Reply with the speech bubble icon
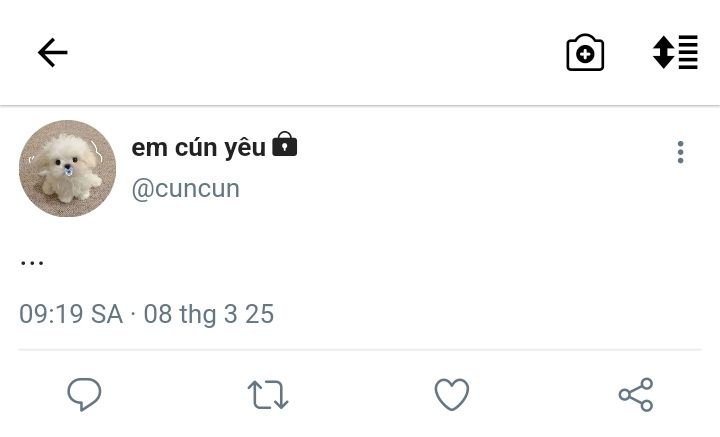This screenshot has width=720, height=437. 84,394
